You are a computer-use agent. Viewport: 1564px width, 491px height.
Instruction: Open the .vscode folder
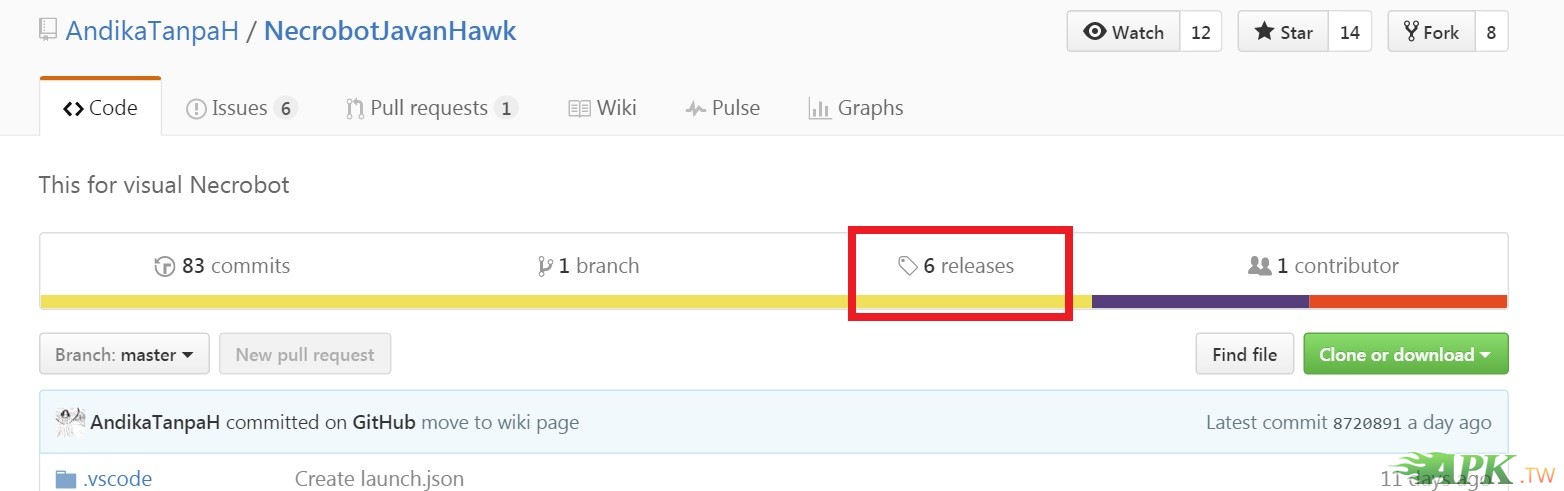(x=117, y=479)
